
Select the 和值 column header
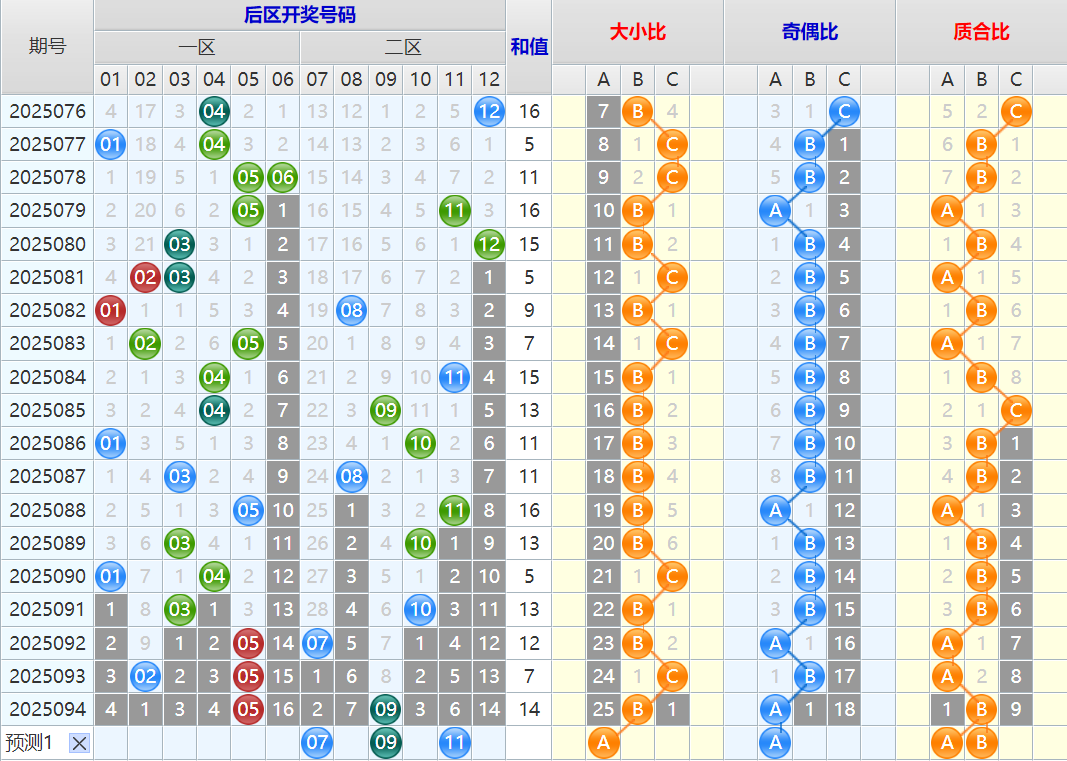click(x=529, y=46)
